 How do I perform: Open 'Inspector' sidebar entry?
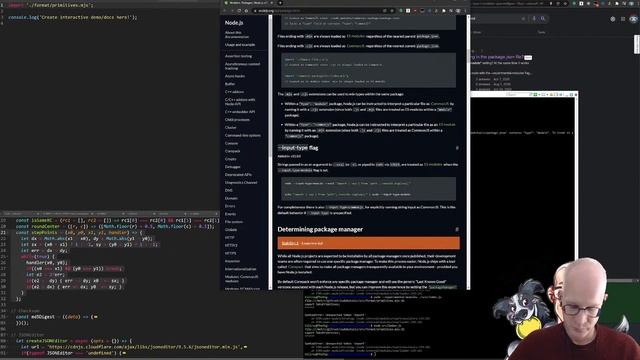coord(232,261)
